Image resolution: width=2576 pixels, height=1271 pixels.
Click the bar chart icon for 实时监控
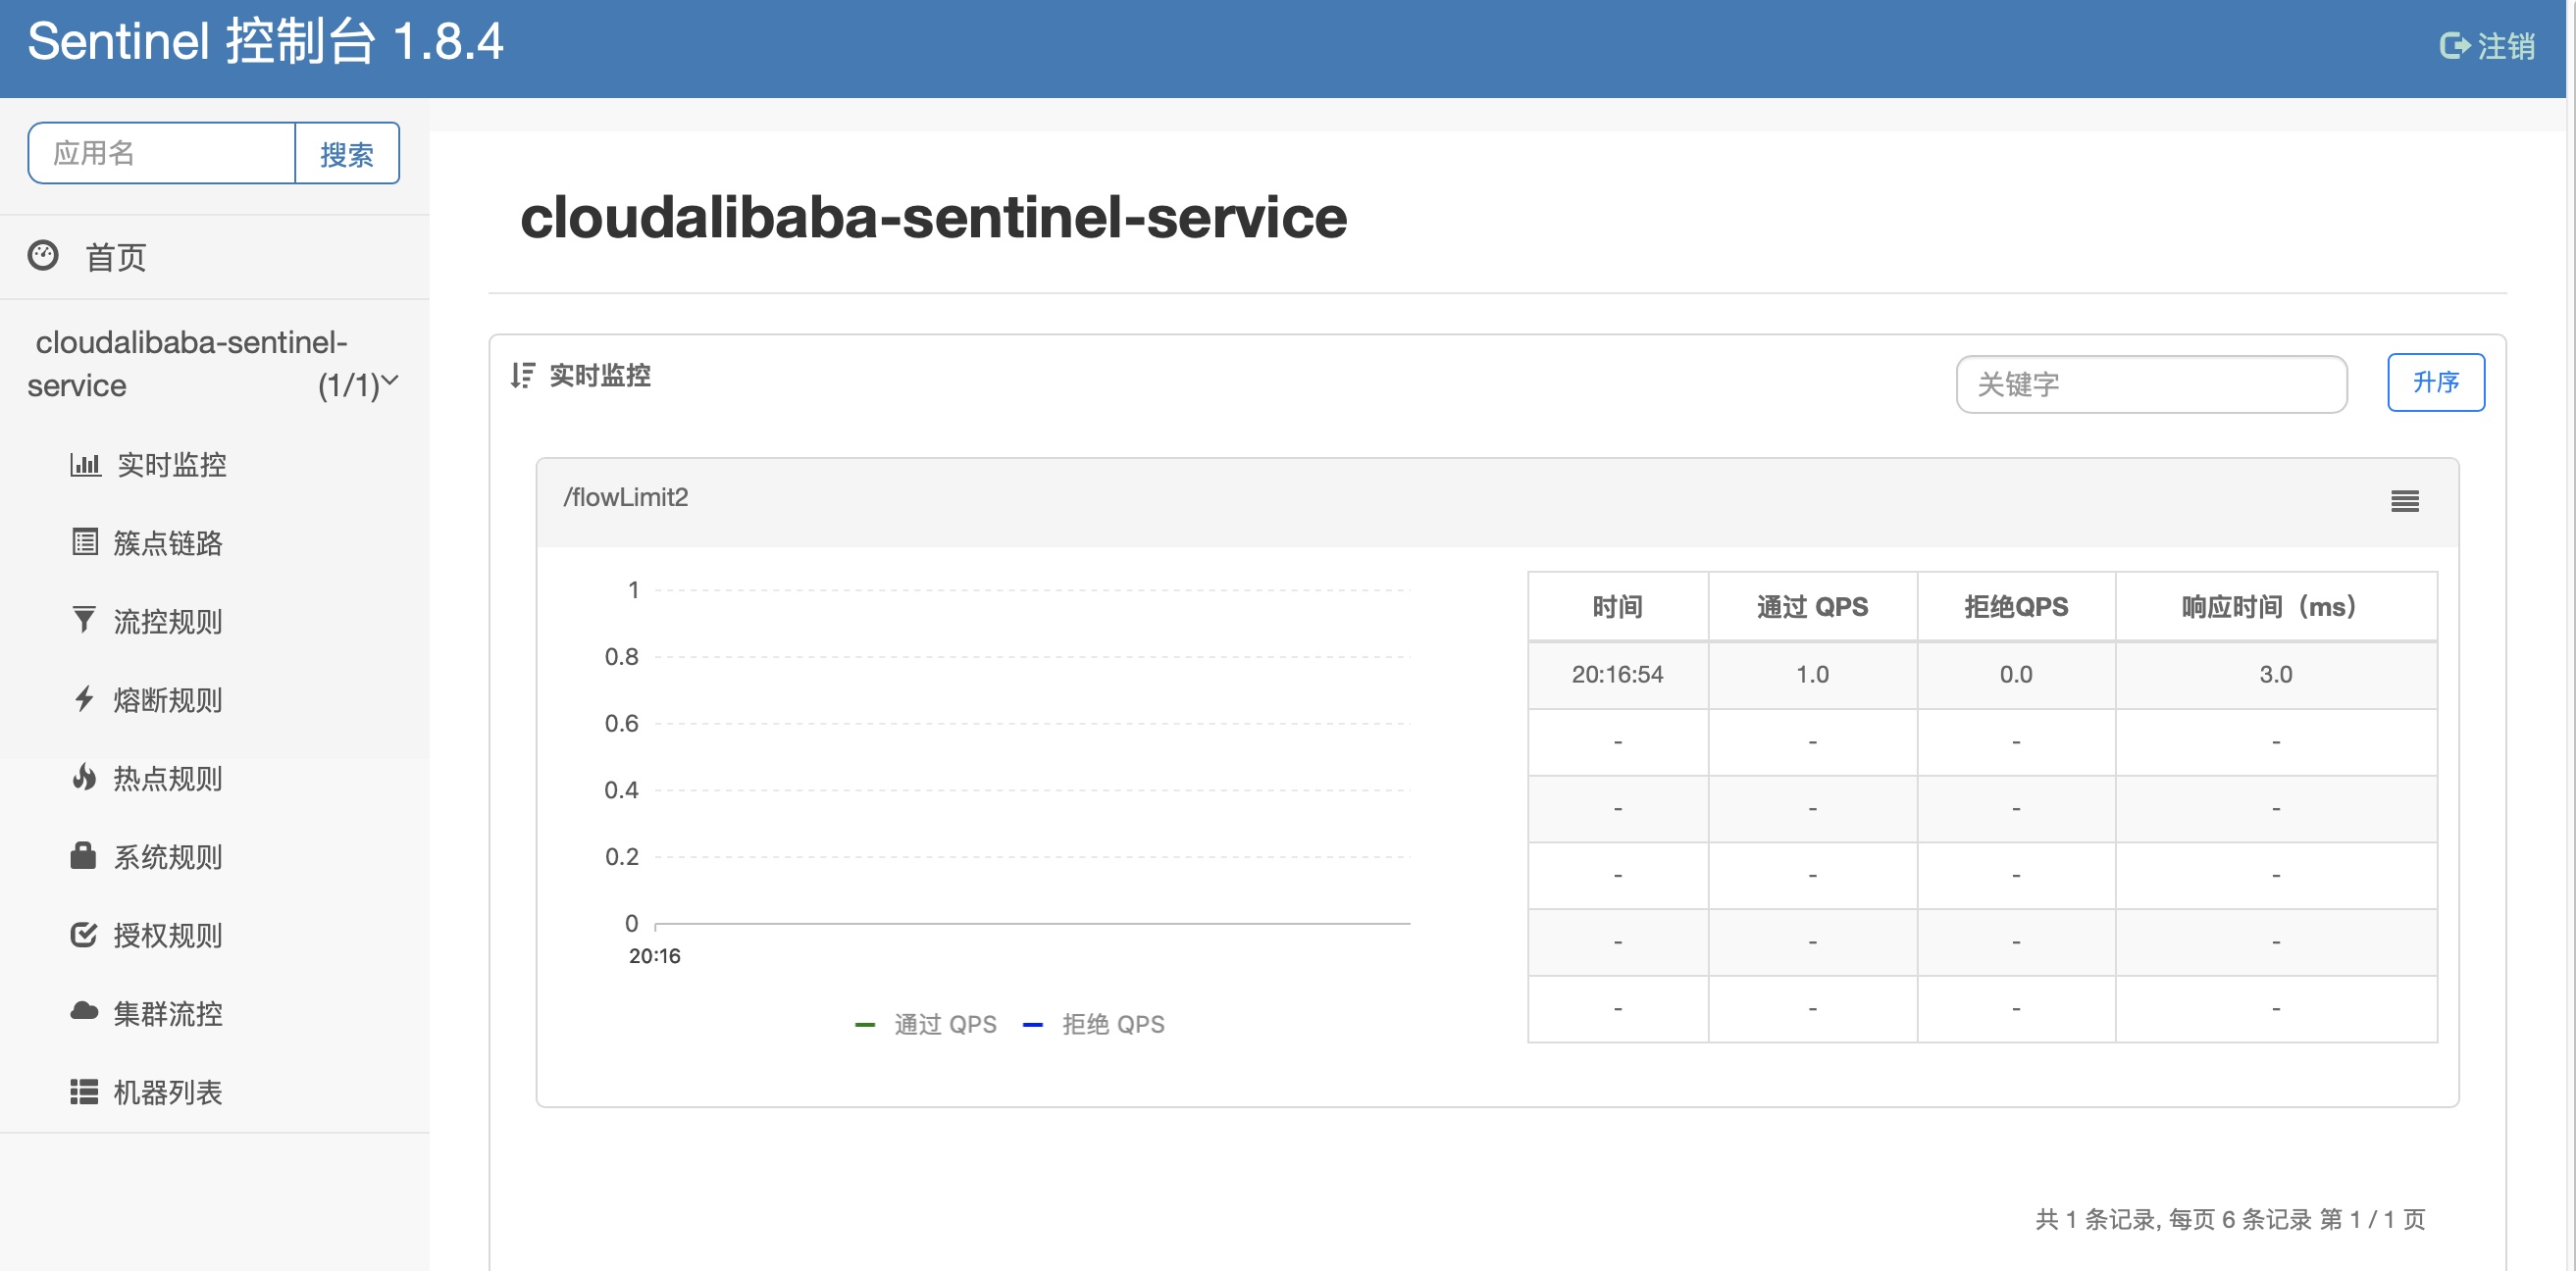(x=85, y=464)
